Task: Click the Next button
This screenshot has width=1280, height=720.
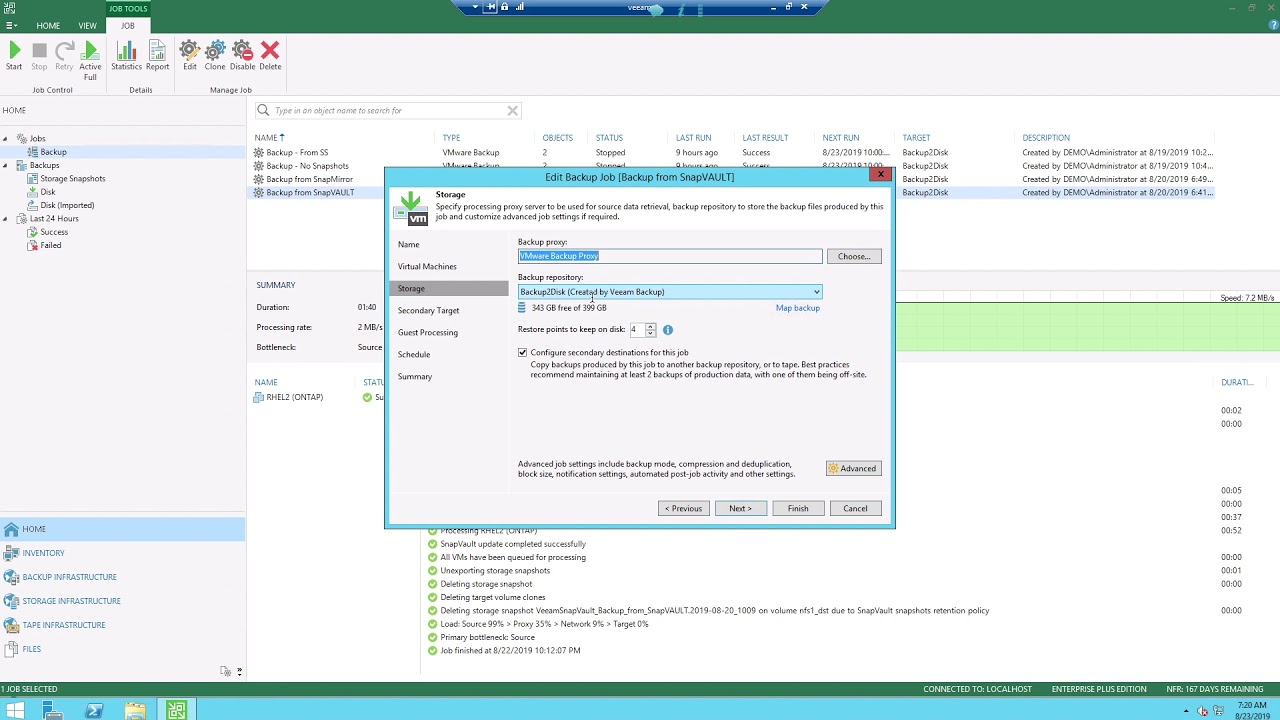Action: tap(740, 509)
